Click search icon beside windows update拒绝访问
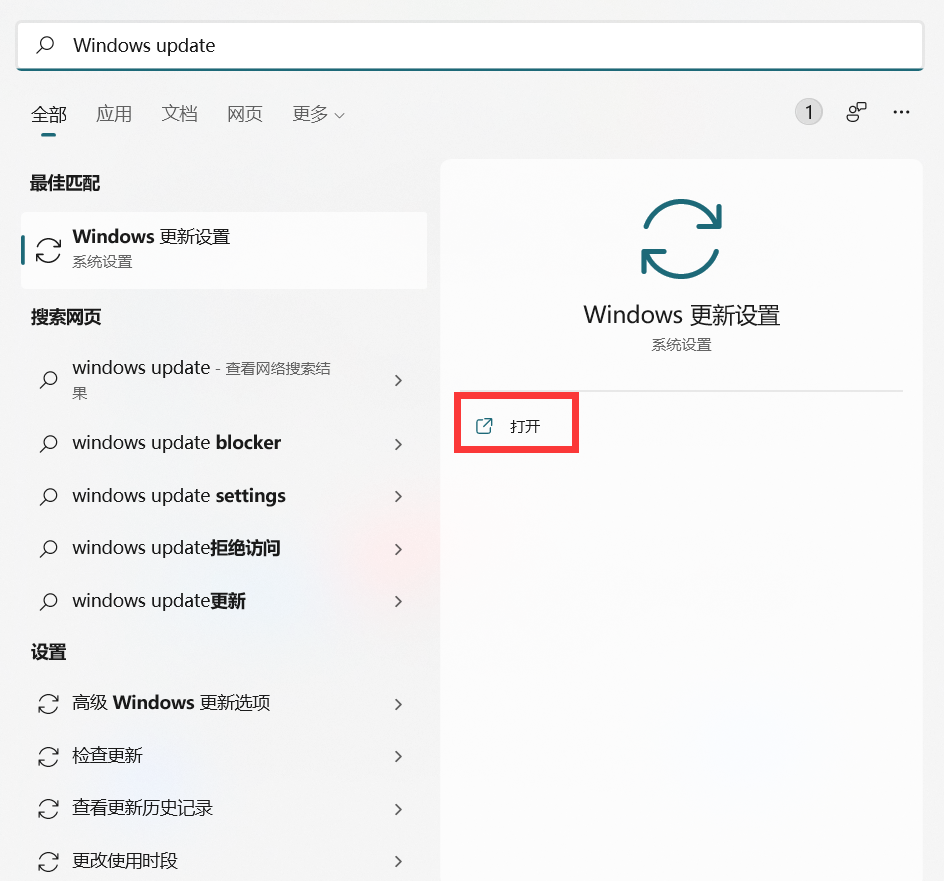The image size is (944, 881). [x=48, y=549]
